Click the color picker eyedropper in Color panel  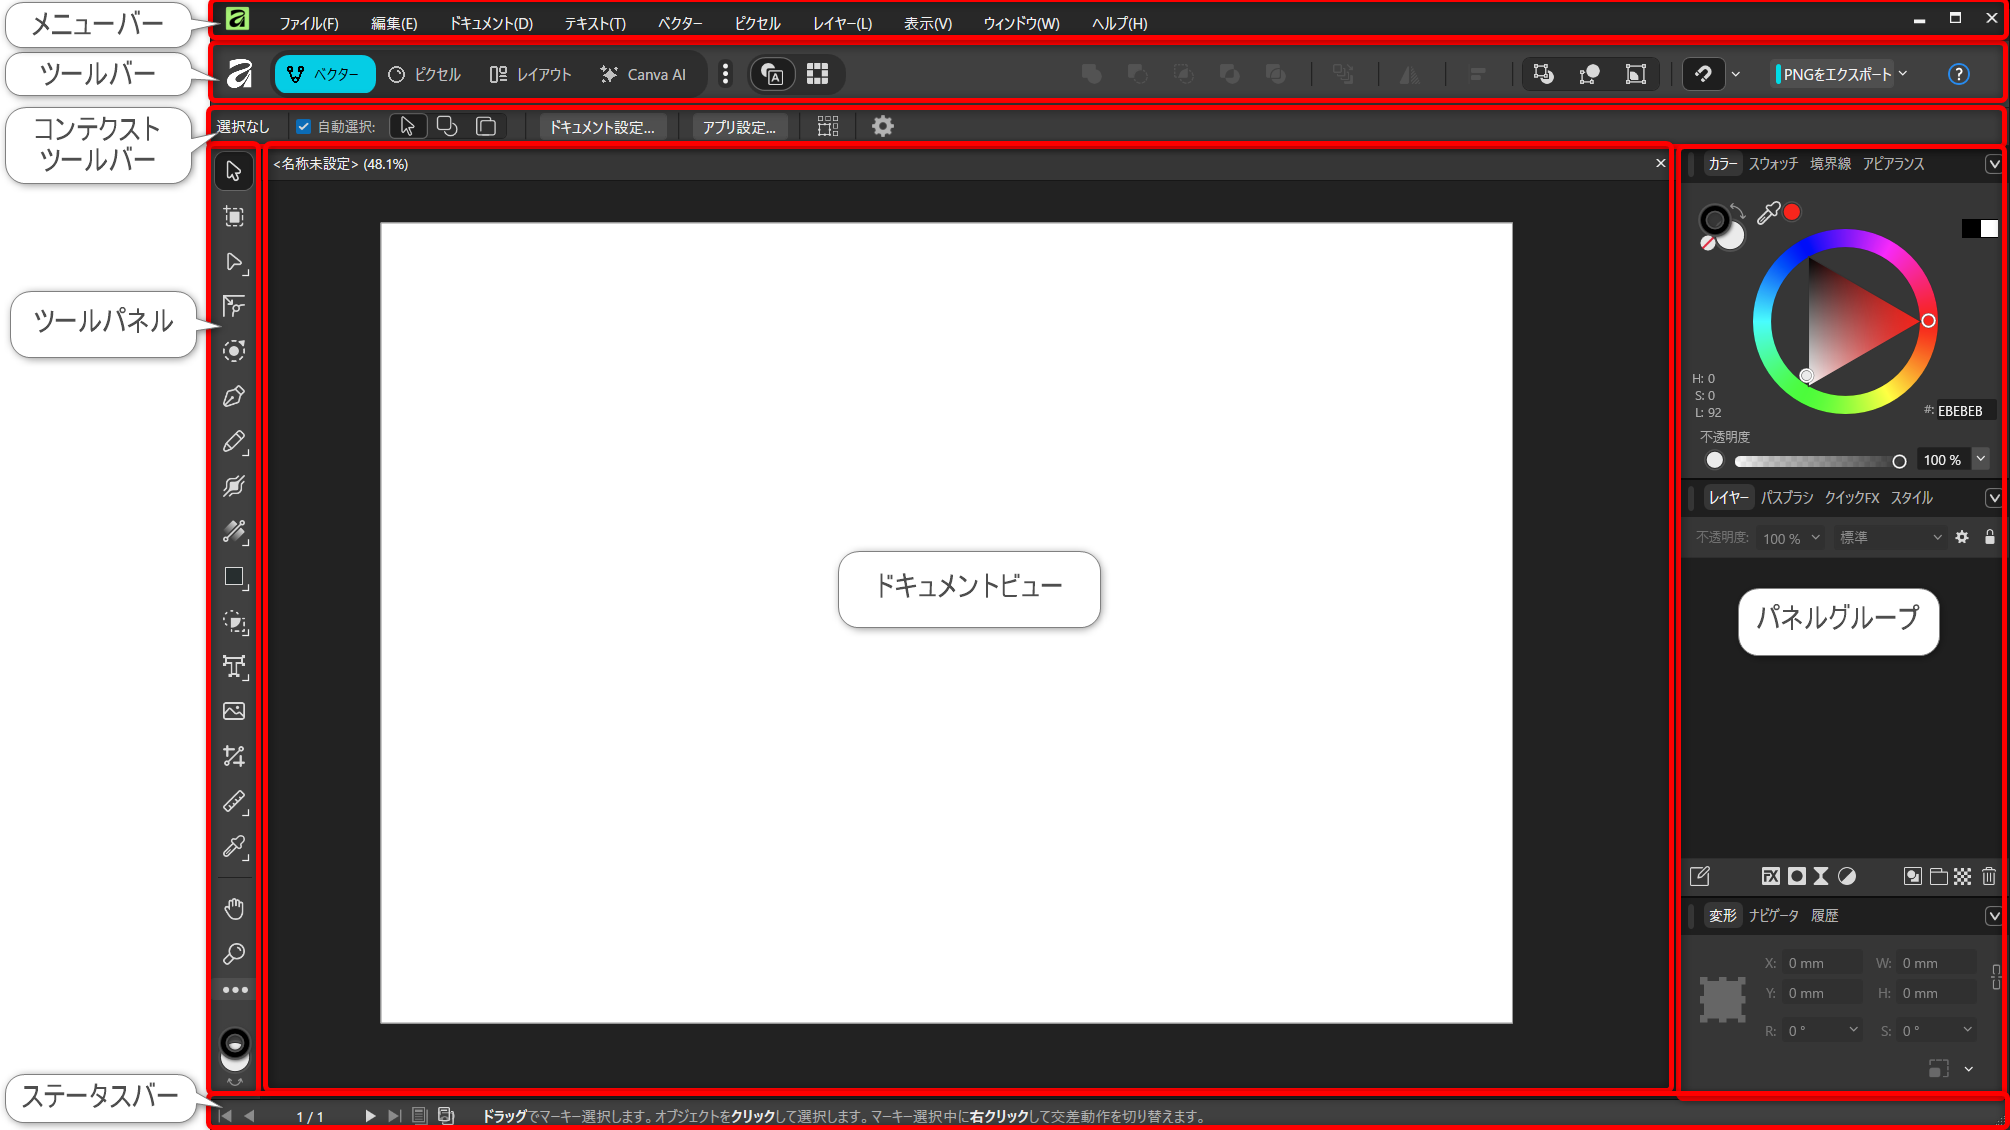(1768, 212)
